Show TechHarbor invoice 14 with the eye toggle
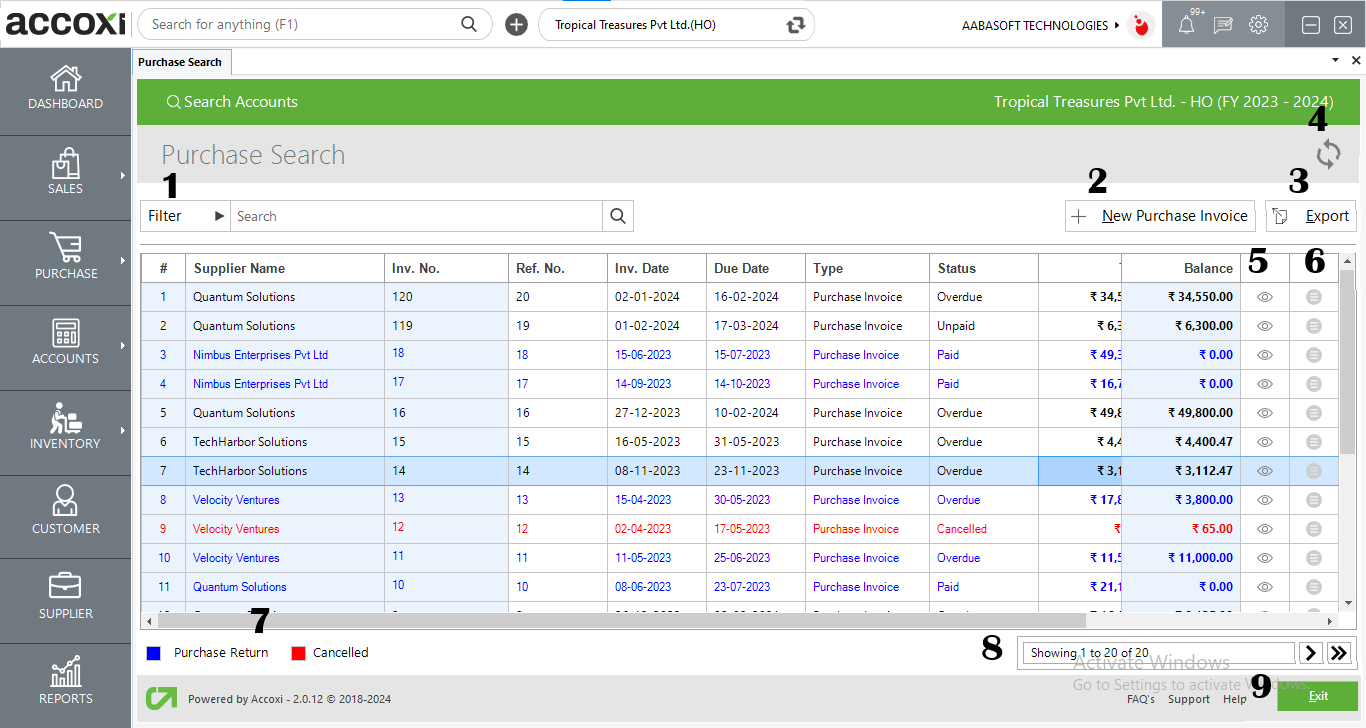The width and height of the screenshot is (1366, 728). pos(1264,470)
